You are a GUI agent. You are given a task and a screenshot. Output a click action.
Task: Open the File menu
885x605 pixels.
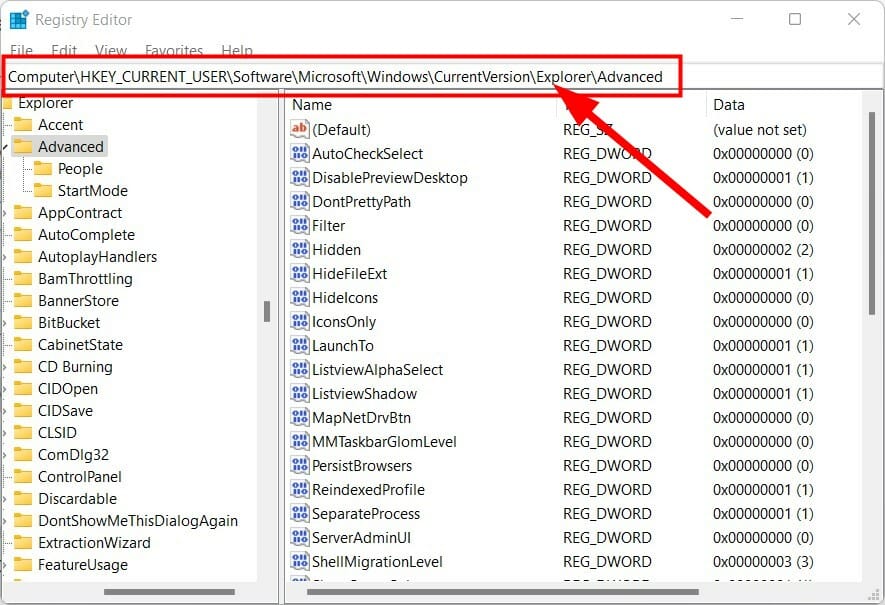click(x=21, y=50)
